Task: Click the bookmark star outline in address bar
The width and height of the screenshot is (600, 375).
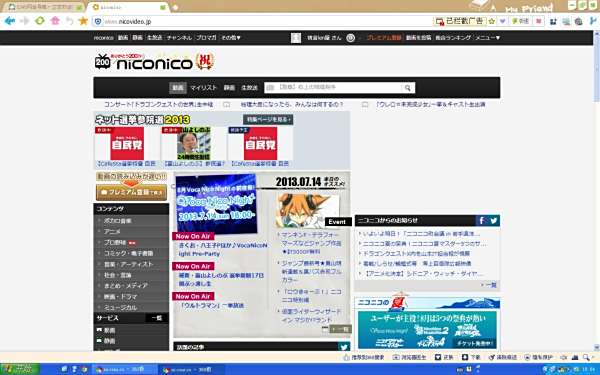Action: click(492, 21)
